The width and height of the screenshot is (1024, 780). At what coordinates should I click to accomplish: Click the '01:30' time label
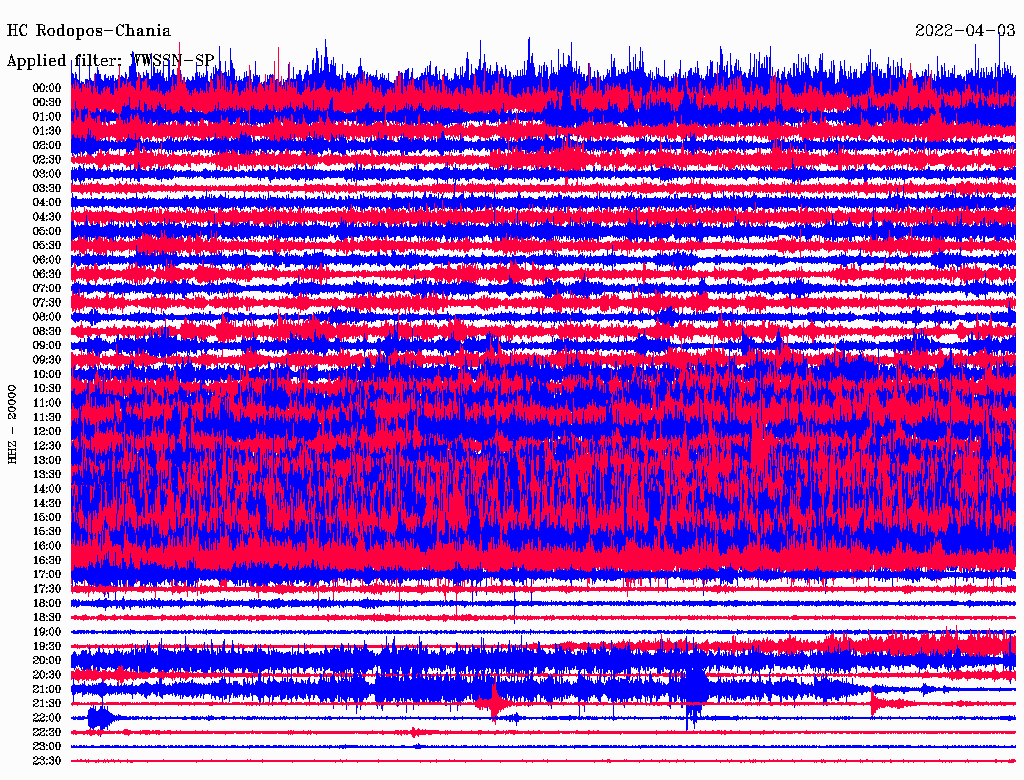(47, 131)
